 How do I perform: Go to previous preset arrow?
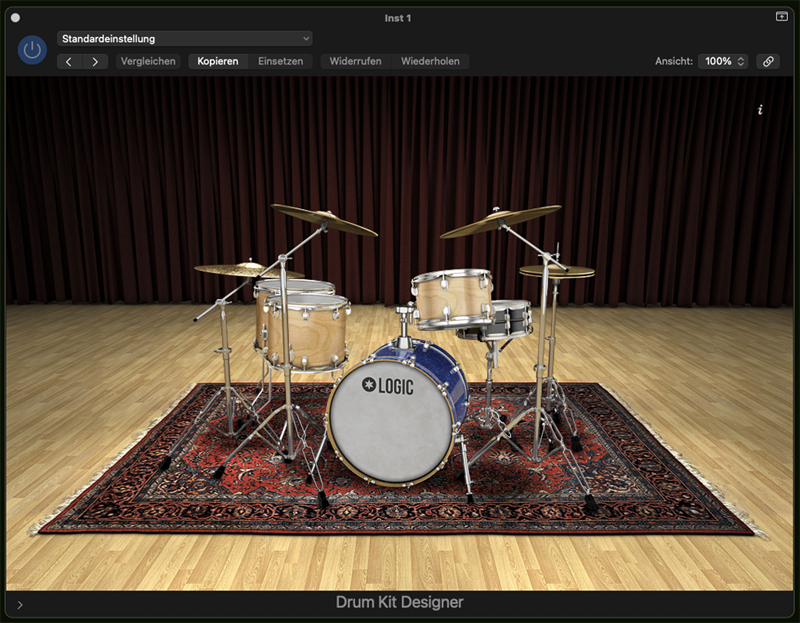[69, 61]
